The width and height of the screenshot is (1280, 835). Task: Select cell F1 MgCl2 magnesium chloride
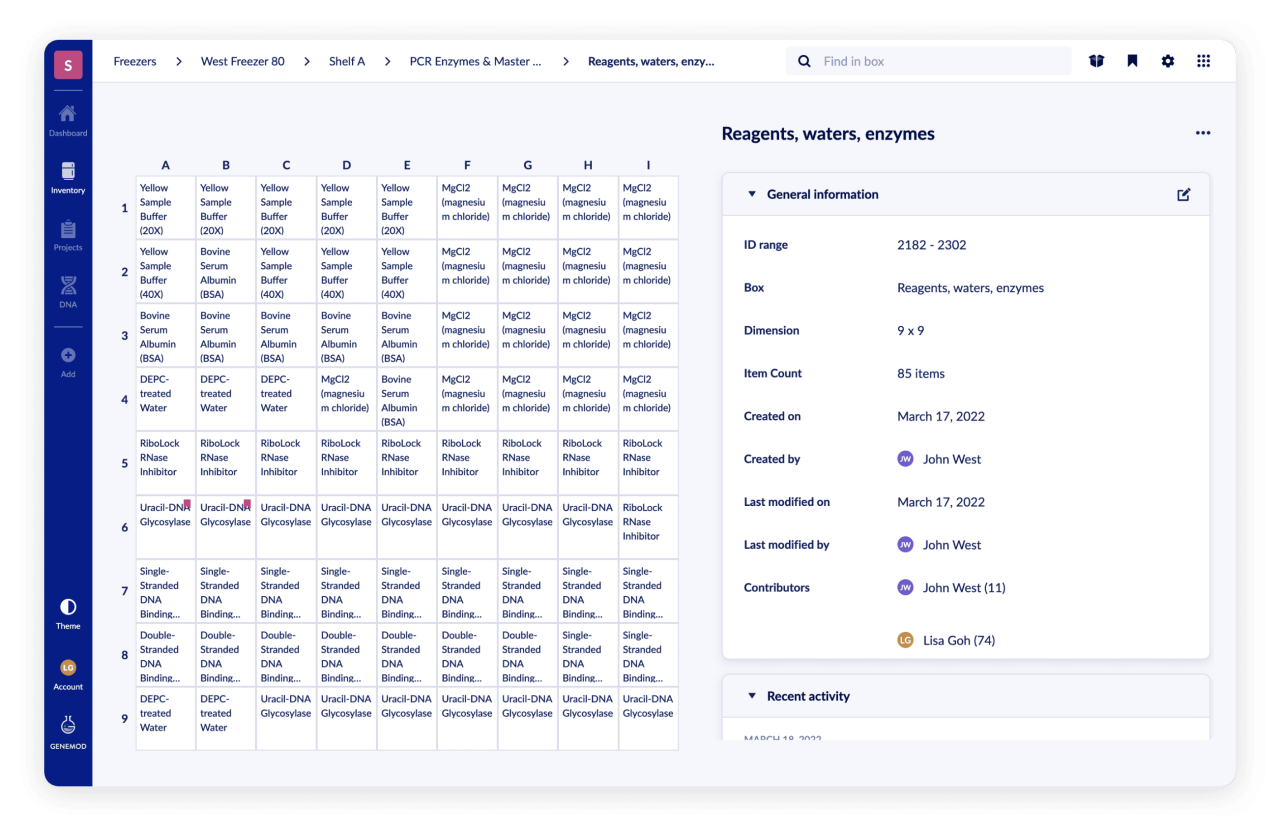[x=467, y=208]
